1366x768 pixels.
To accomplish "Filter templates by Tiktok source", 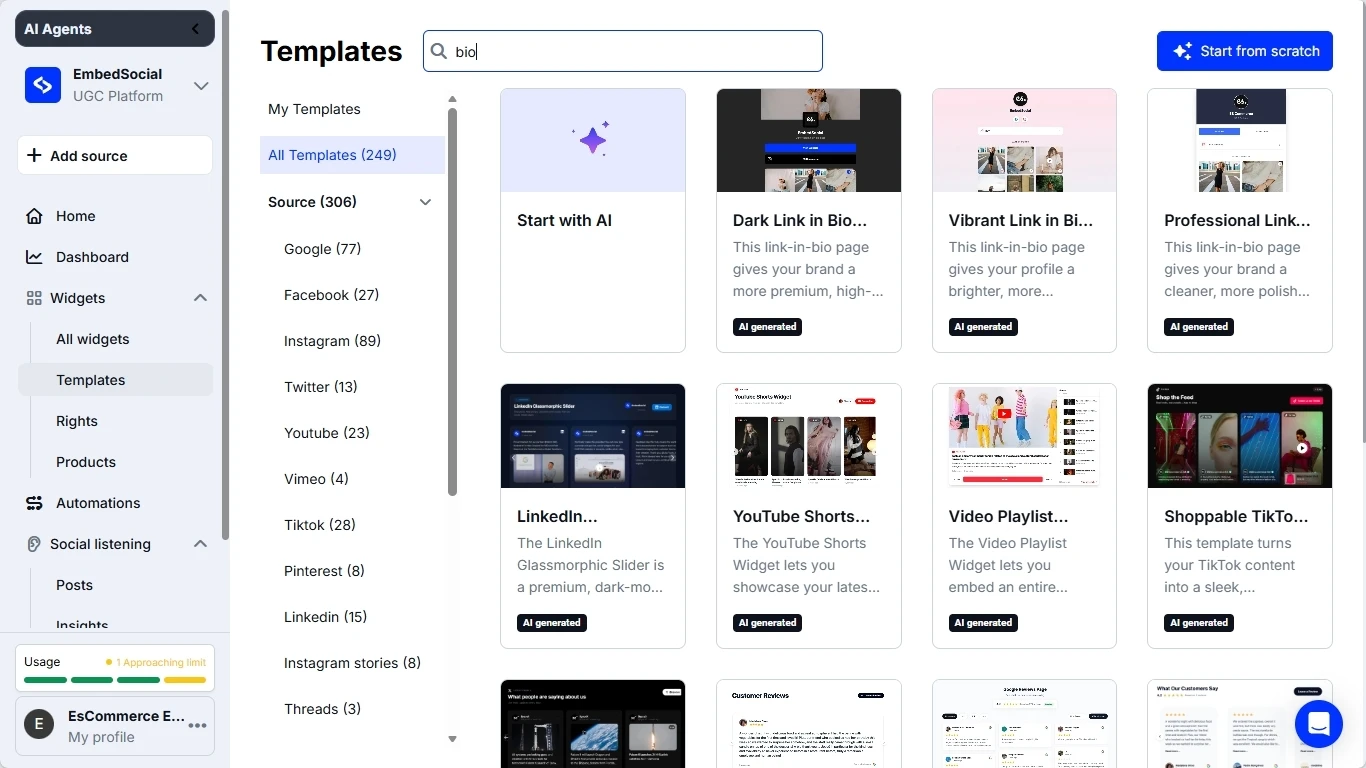I will [320, 525].
